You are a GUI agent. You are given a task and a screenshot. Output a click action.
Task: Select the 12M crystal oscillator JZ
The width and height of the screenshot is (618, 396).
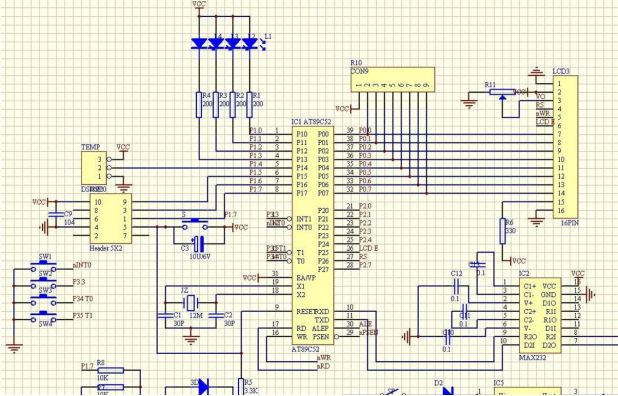pos(191,303)
